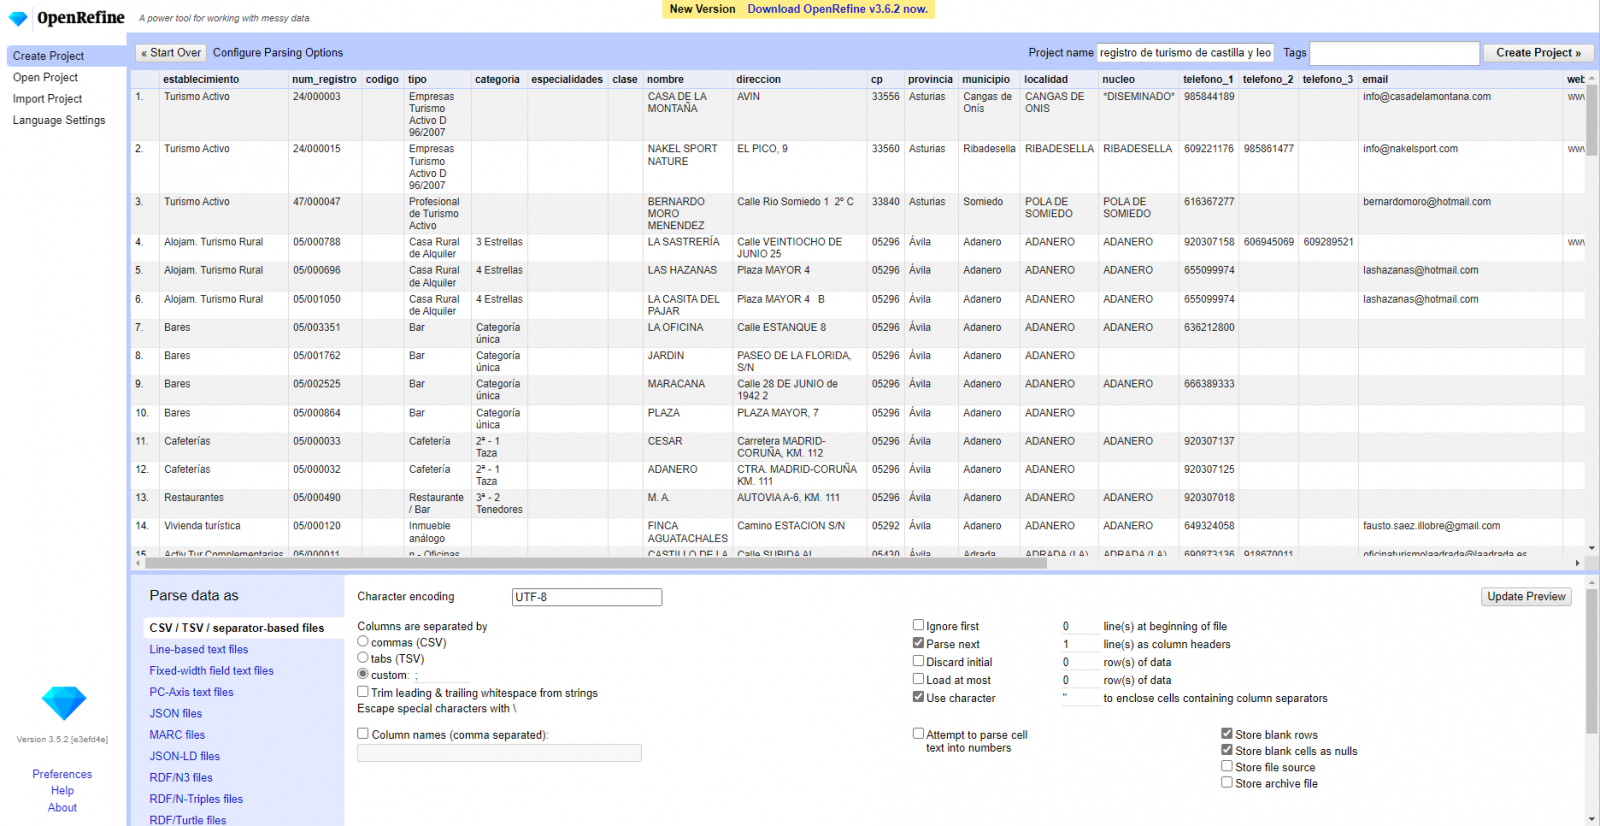Toggle Use character to enclose cells
The image size is (1600, 826).
pos(918,697)
